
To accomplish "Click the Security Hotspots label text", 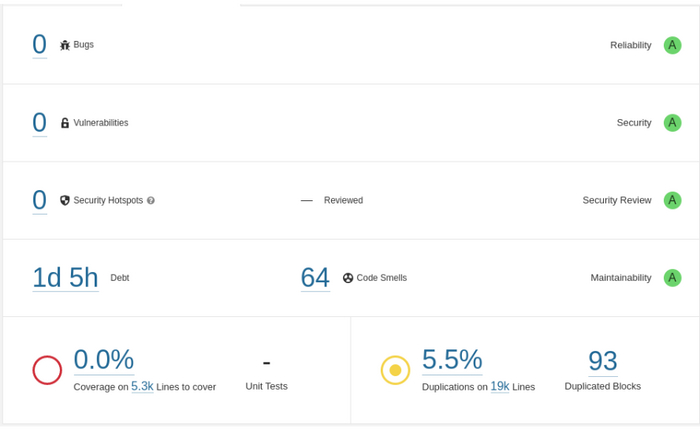I will (108, 200).
